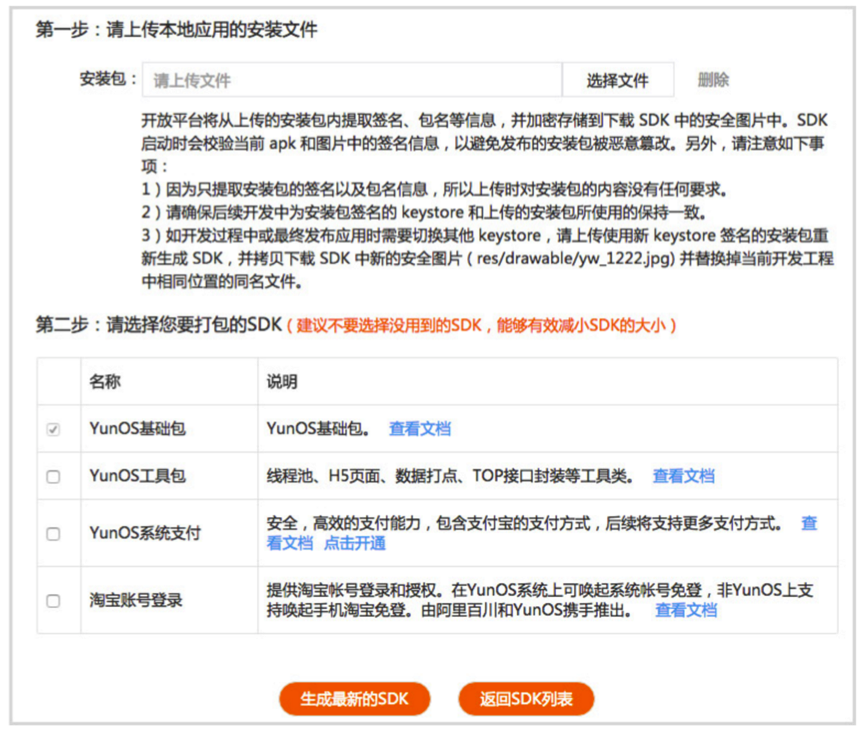Open 查看文档 link for 淘宝账号登录

(x=686, y=610)
